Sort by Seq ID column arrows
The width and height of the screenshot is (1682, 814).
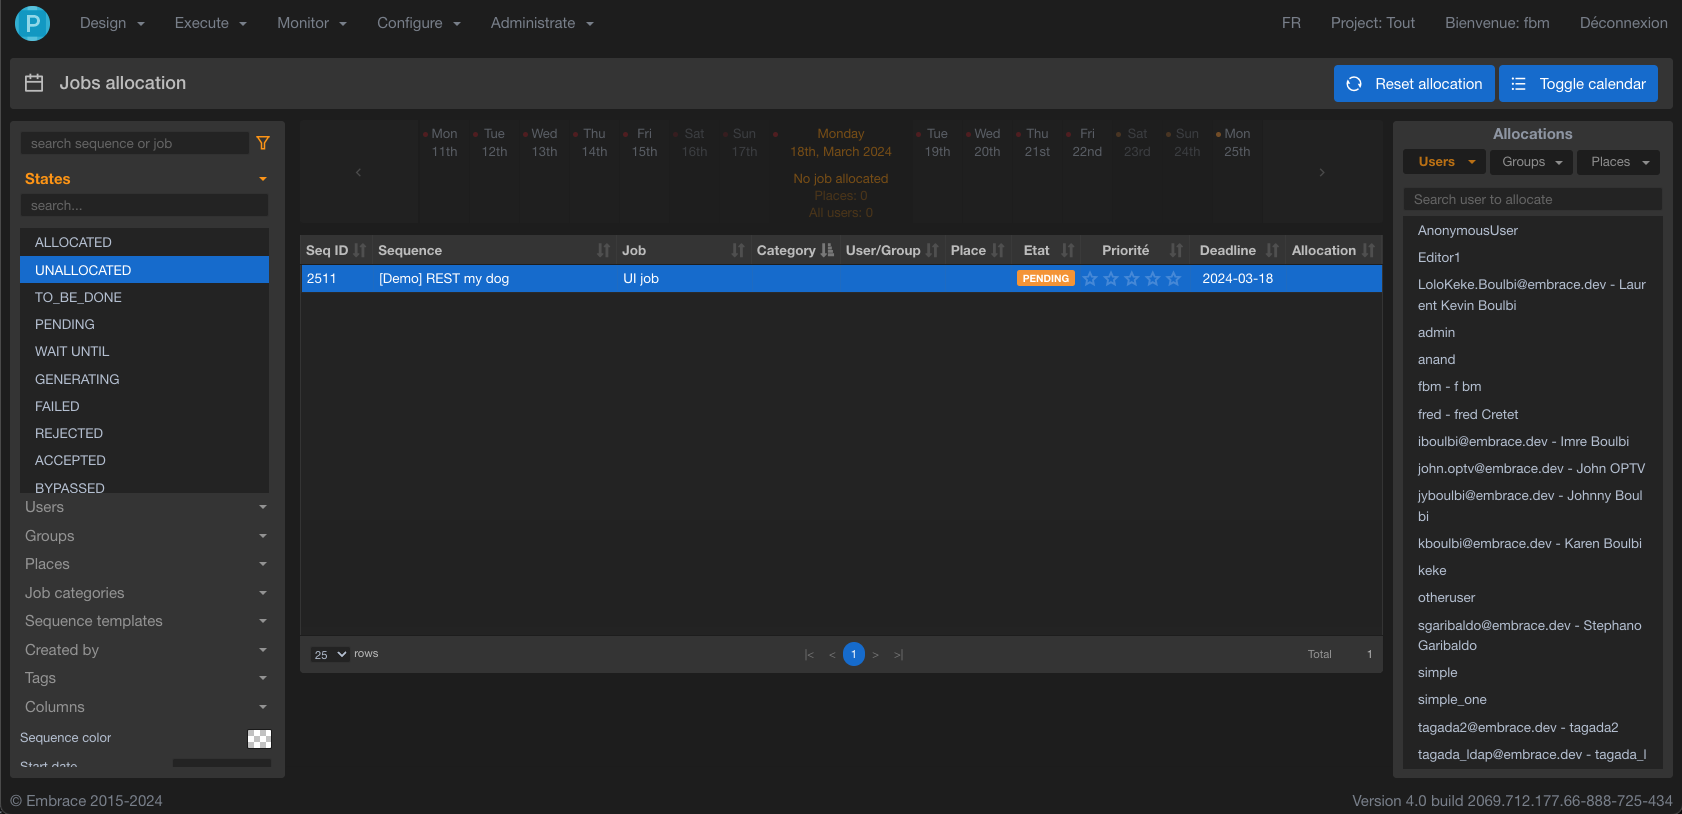pyautogui.click(x=360, y=250)
